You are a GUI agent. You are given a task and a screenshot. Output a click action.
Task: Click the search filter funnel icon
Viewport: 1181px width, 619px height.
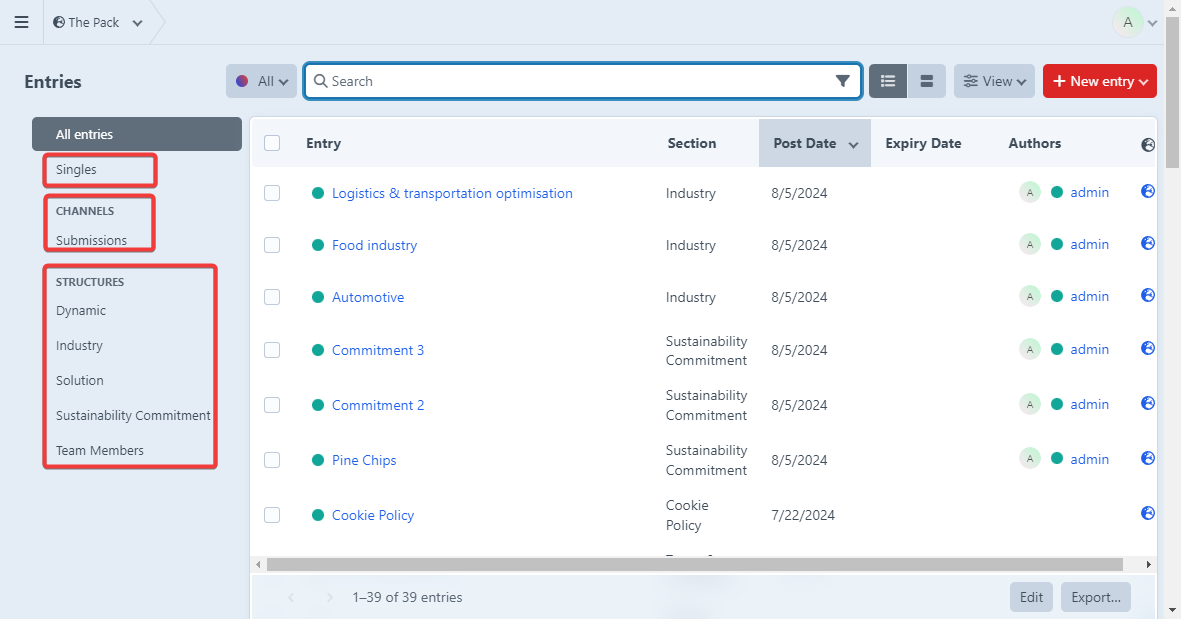842,81
